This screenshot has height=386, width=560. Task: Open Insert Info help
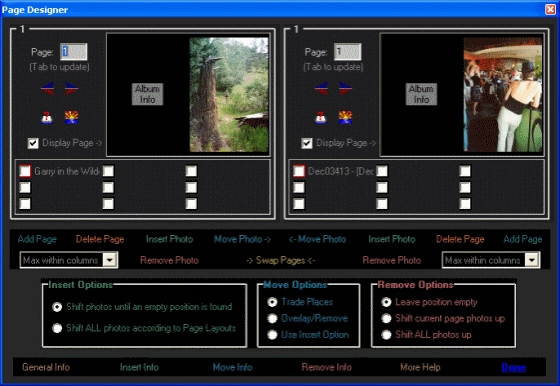pyautogui.click(x=139, y=367)
